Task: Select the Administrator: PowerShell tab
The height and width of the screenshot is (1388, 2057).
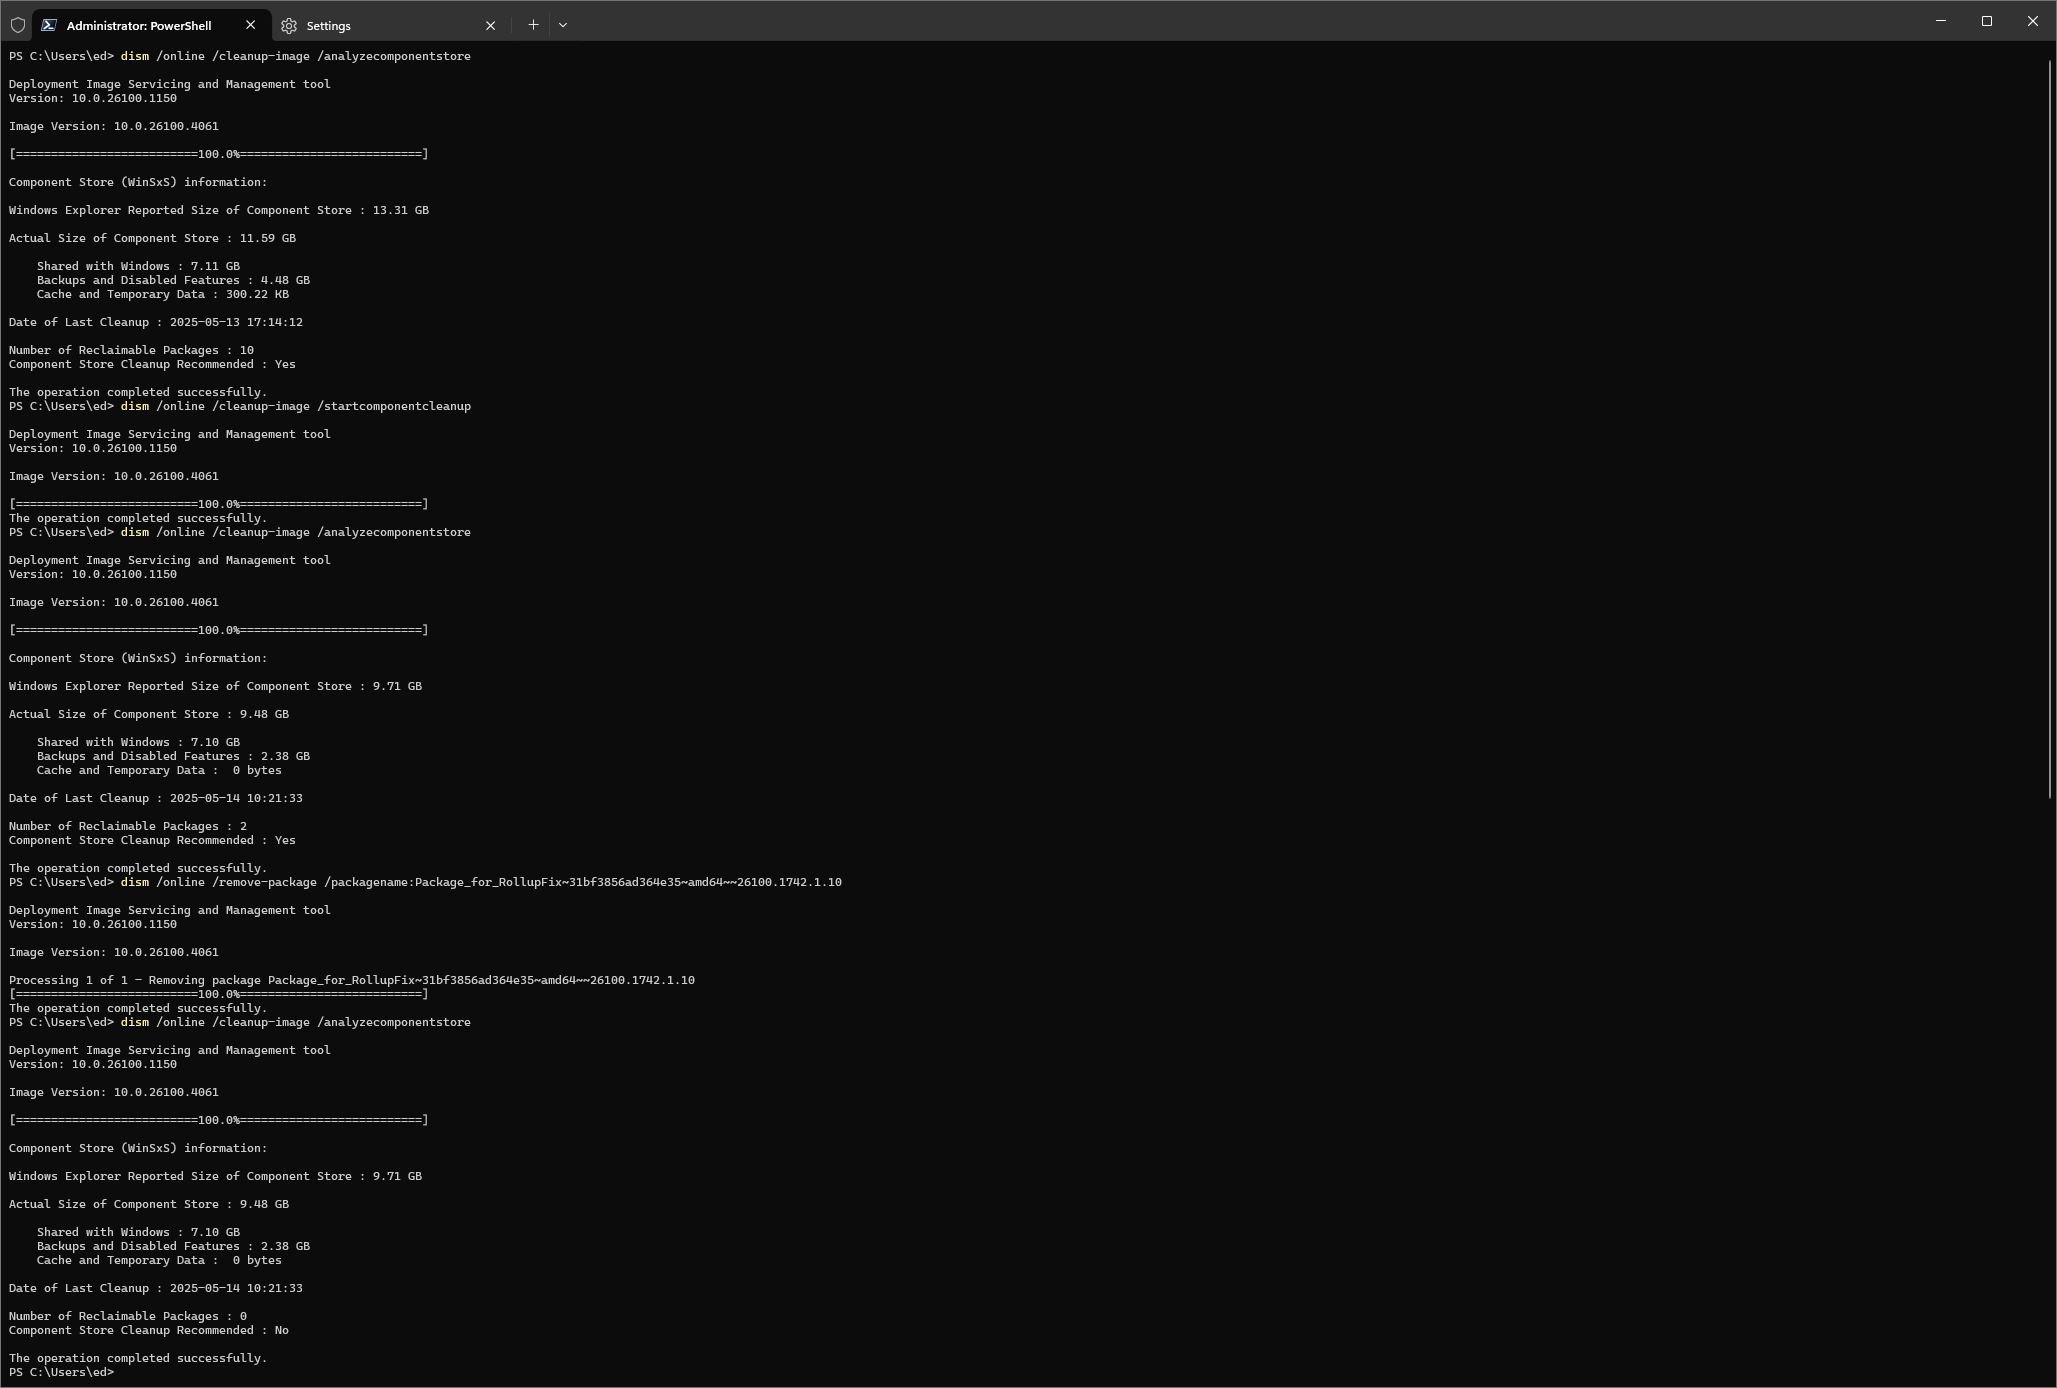Action: [140, 25]
